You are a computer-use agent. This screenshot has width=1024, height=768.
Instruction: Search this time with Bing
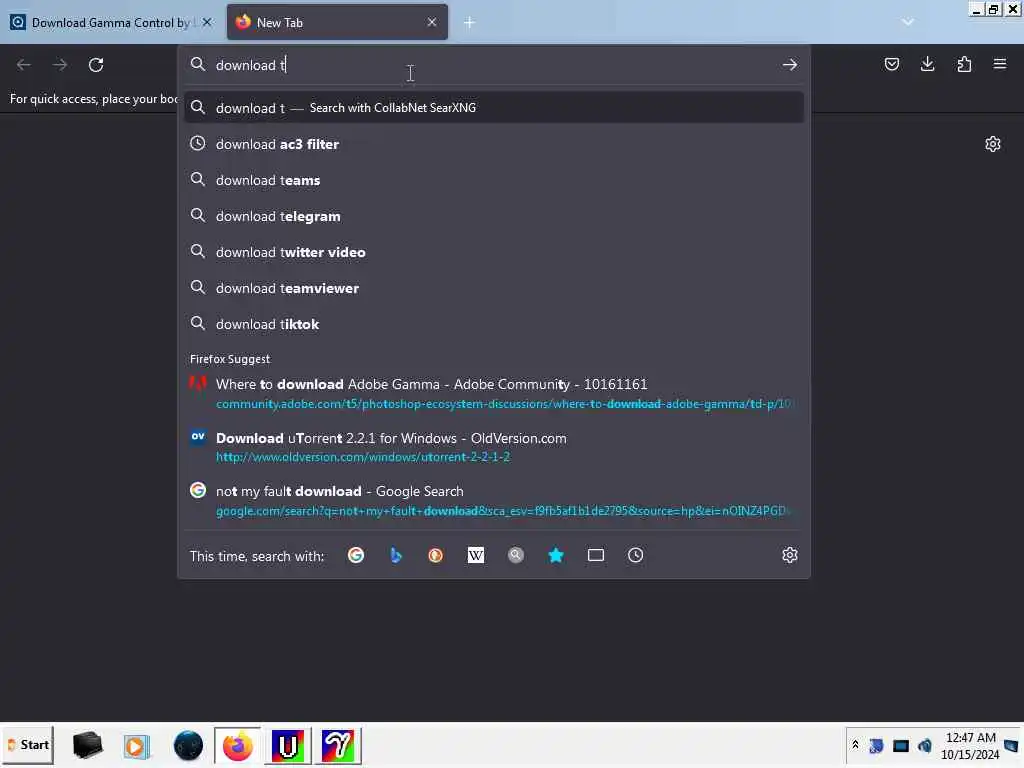[x=396, y=555]
